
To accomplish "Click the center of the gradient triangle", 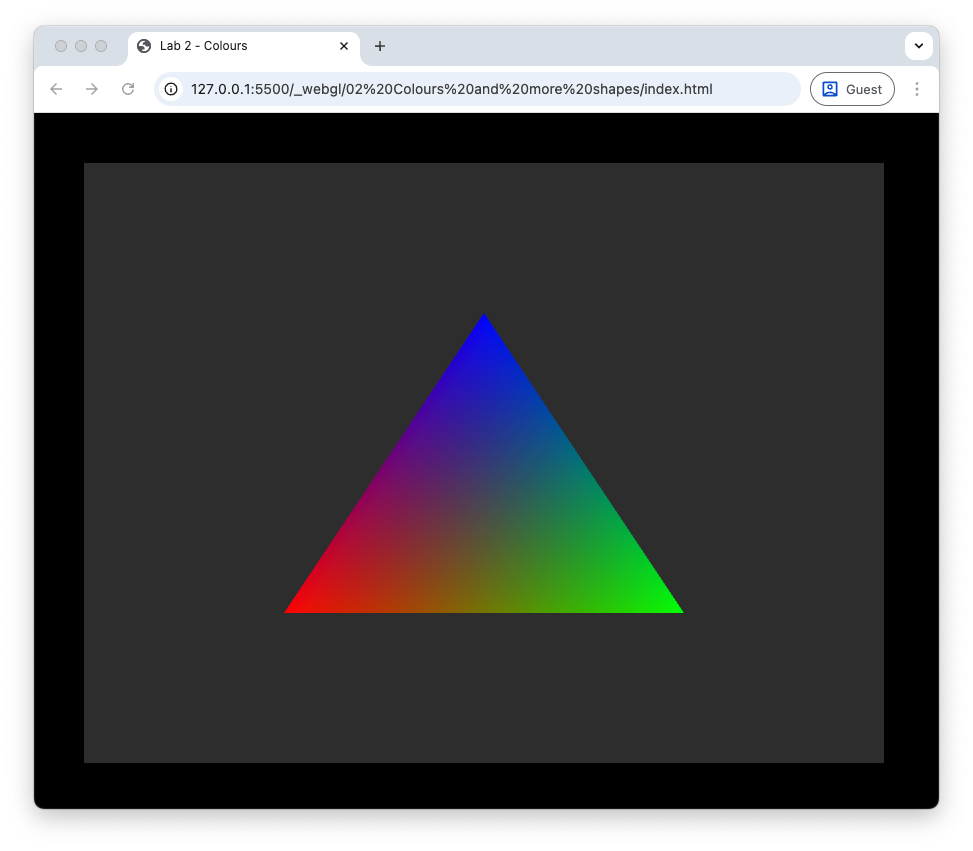I will [484, 513].
